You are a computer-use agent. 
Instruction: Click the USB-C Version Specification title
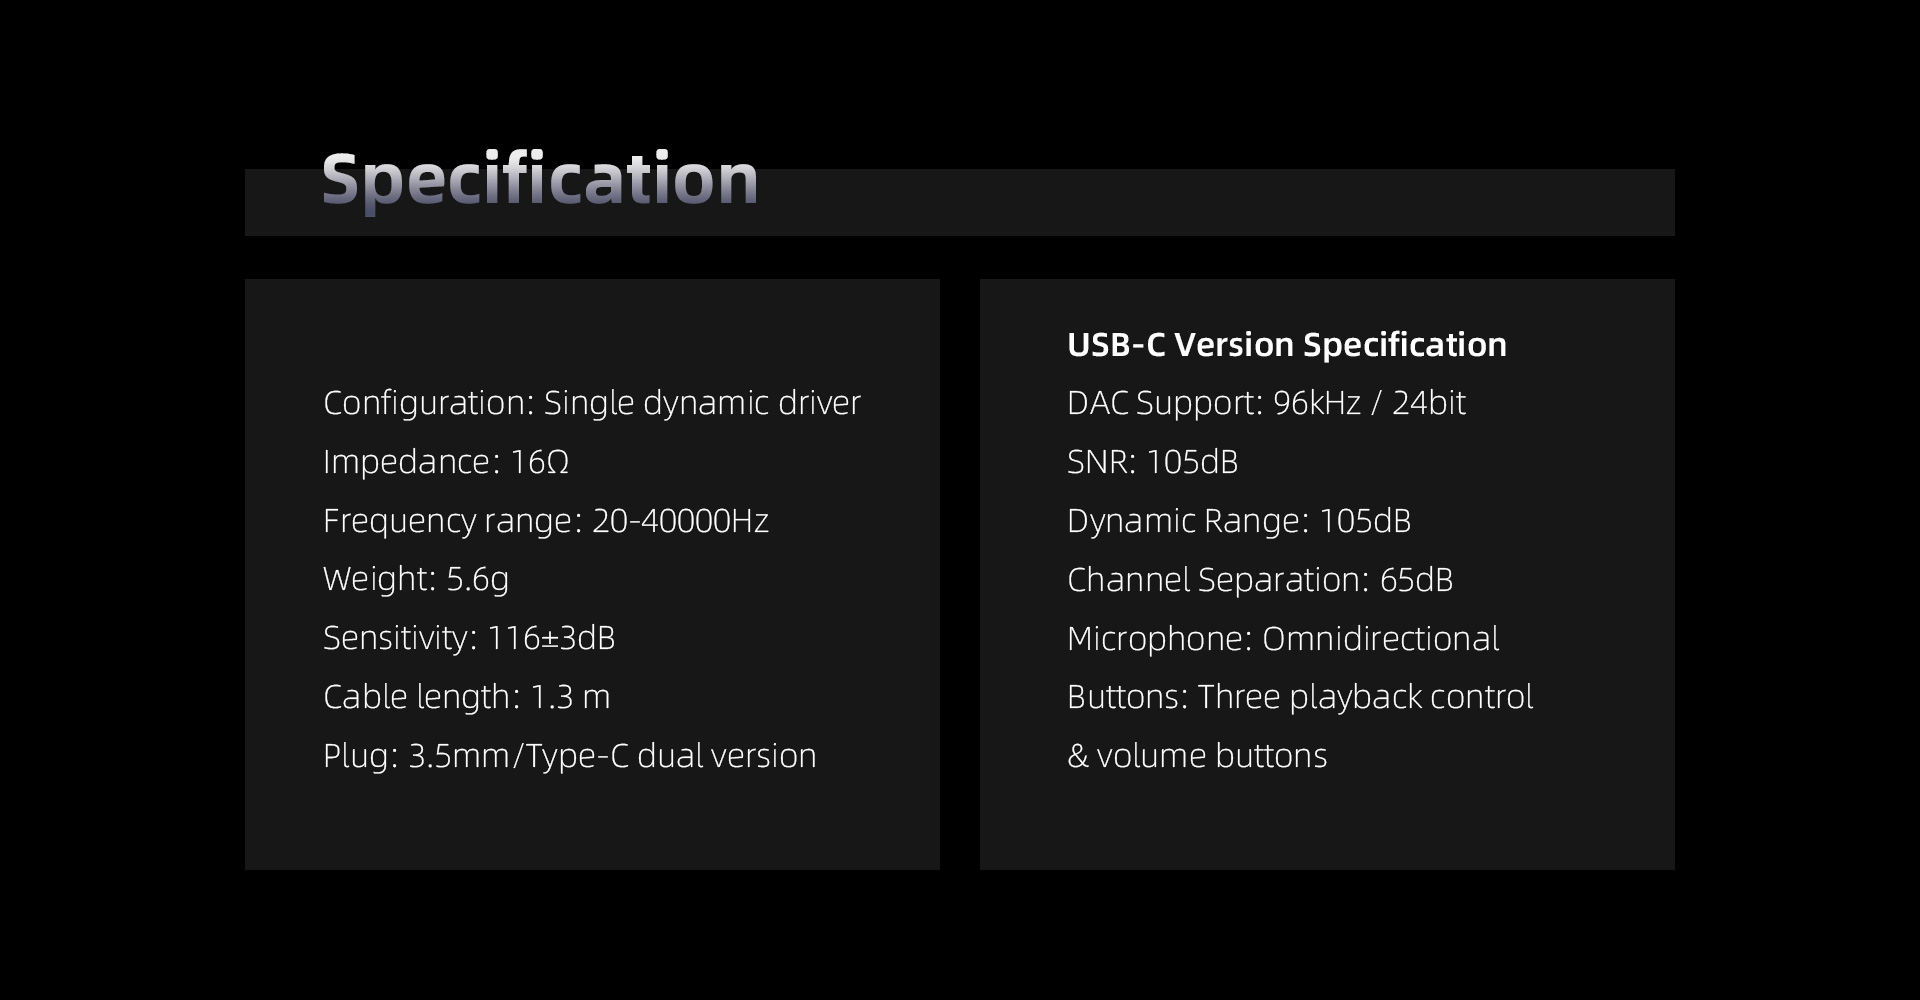click(x=1287, y=345)
